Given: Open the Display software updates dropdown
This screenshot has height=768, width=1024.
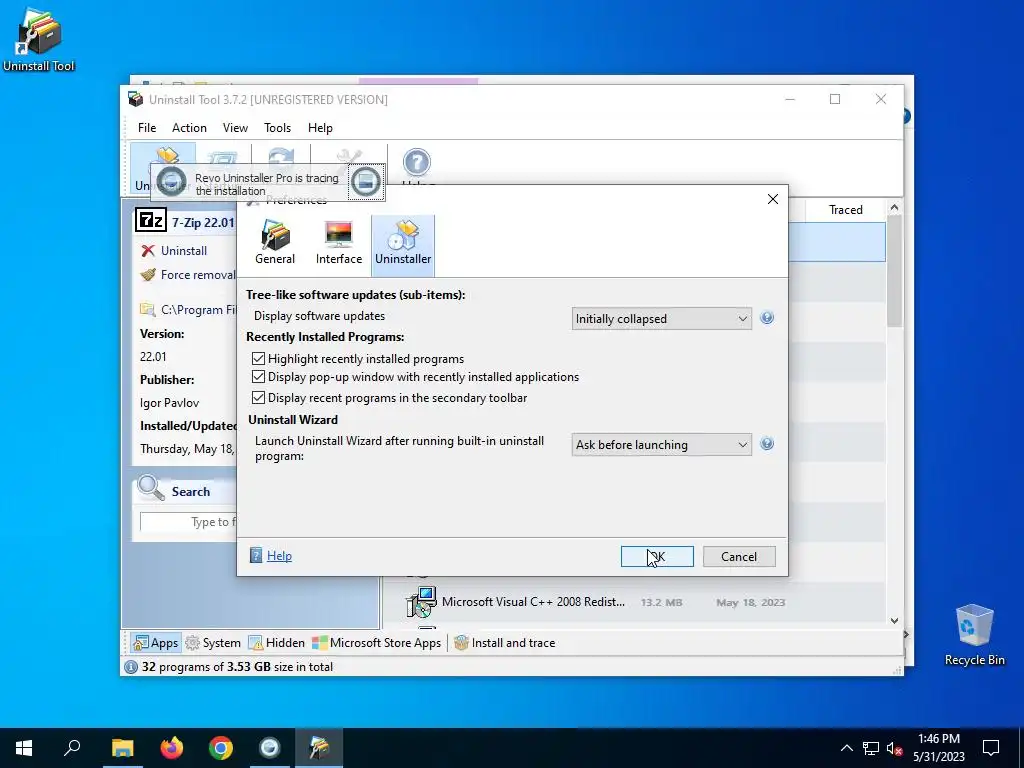Looking at the screenshot, I should [x=662, y=319].
